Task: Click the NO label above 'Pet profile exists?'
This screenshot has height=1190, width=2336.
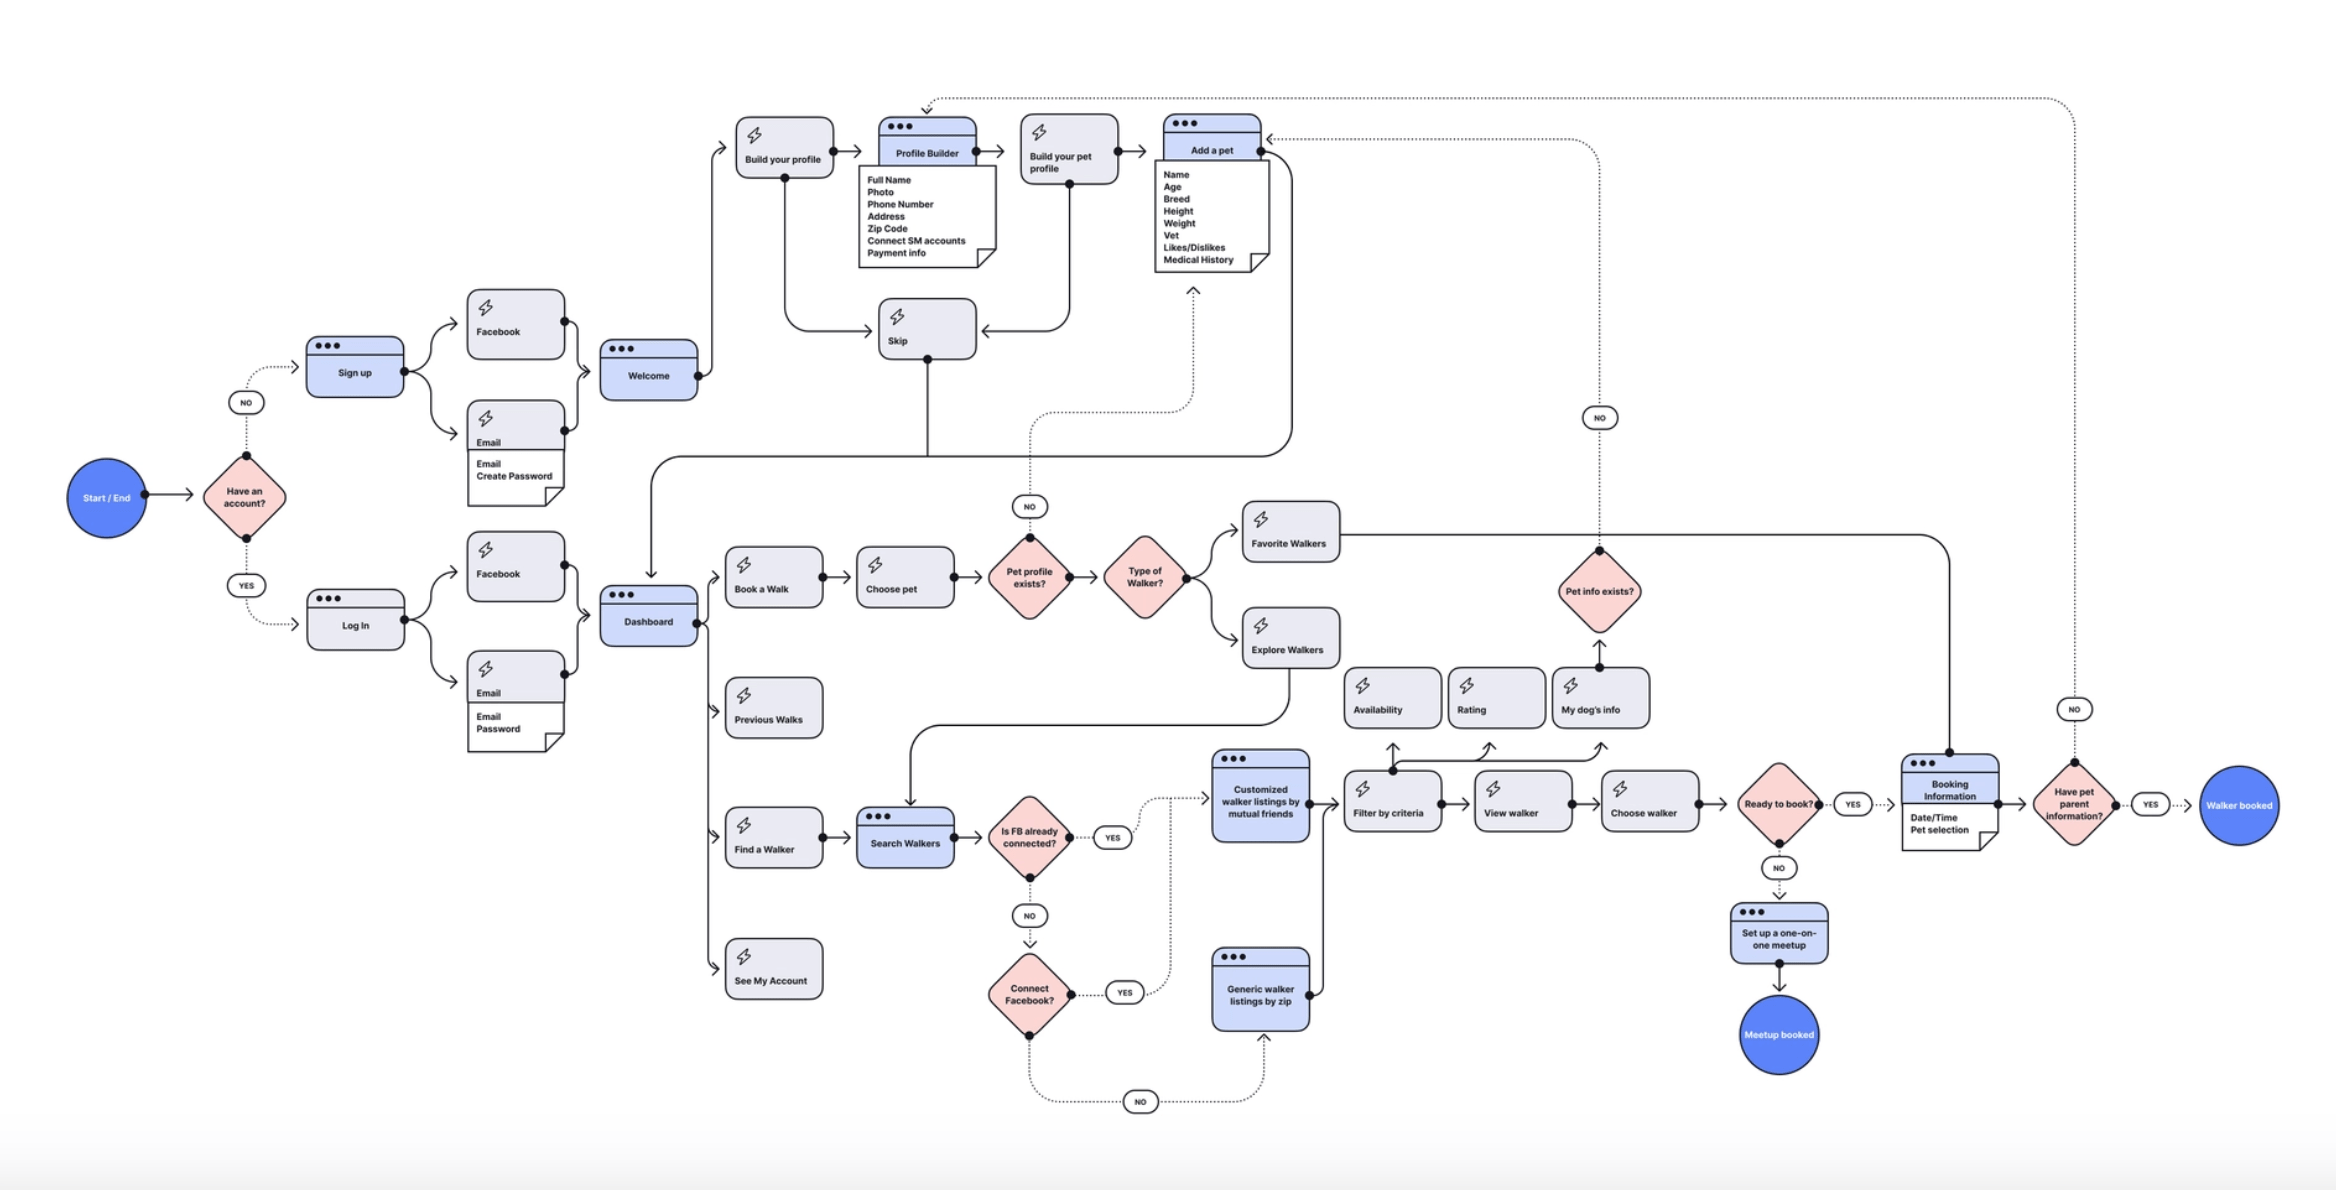Action: (1029, 507)
